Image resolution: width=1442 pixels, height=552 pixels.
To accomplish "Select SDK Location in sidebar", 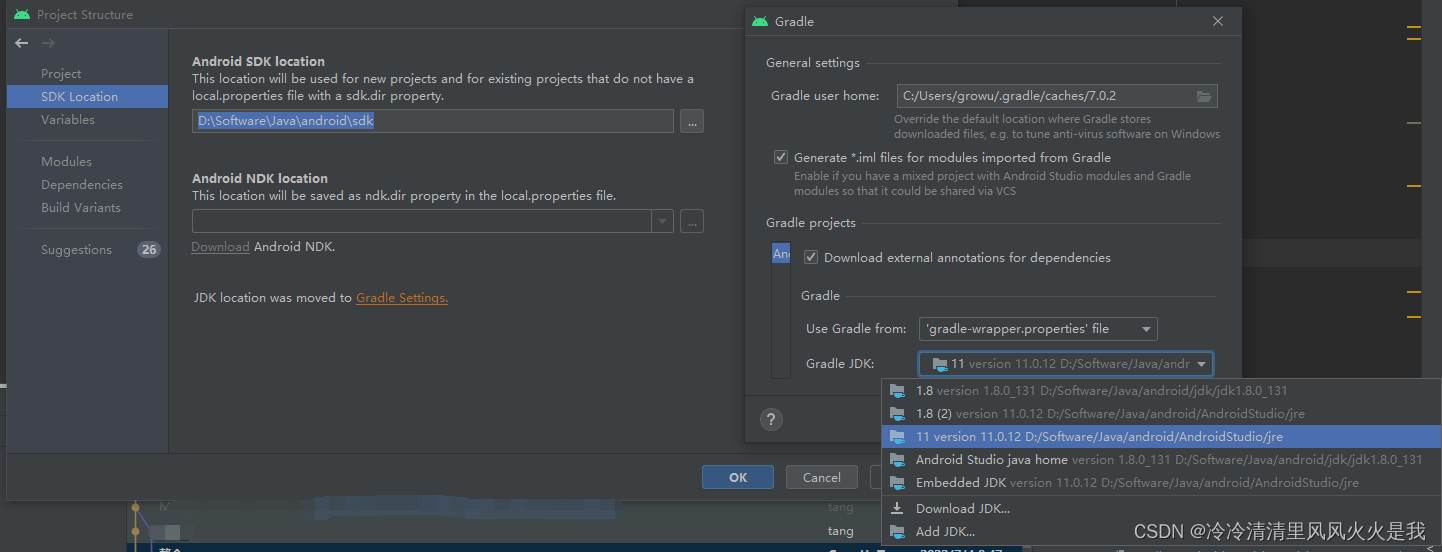I will 87,97.
